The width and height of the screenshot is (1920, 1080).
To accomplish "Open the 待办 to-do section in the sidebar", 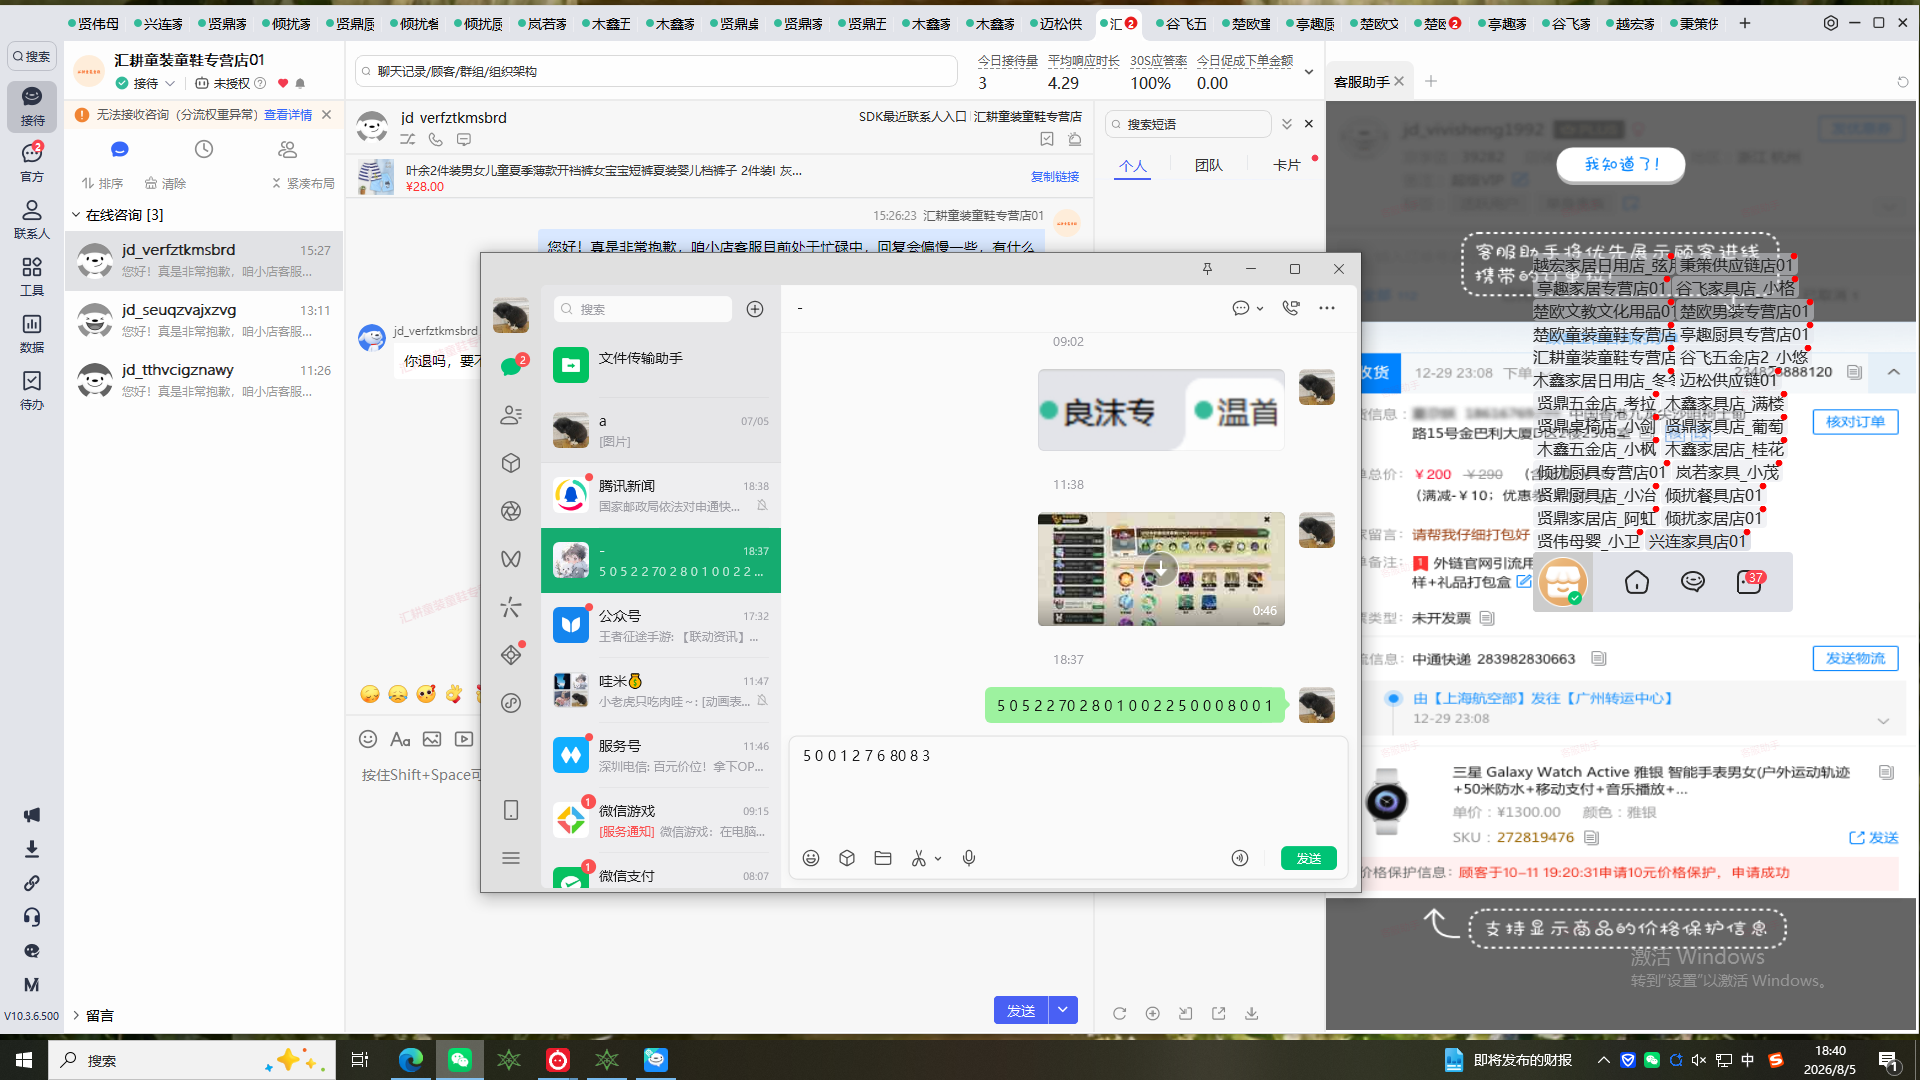I will [32, 390].
